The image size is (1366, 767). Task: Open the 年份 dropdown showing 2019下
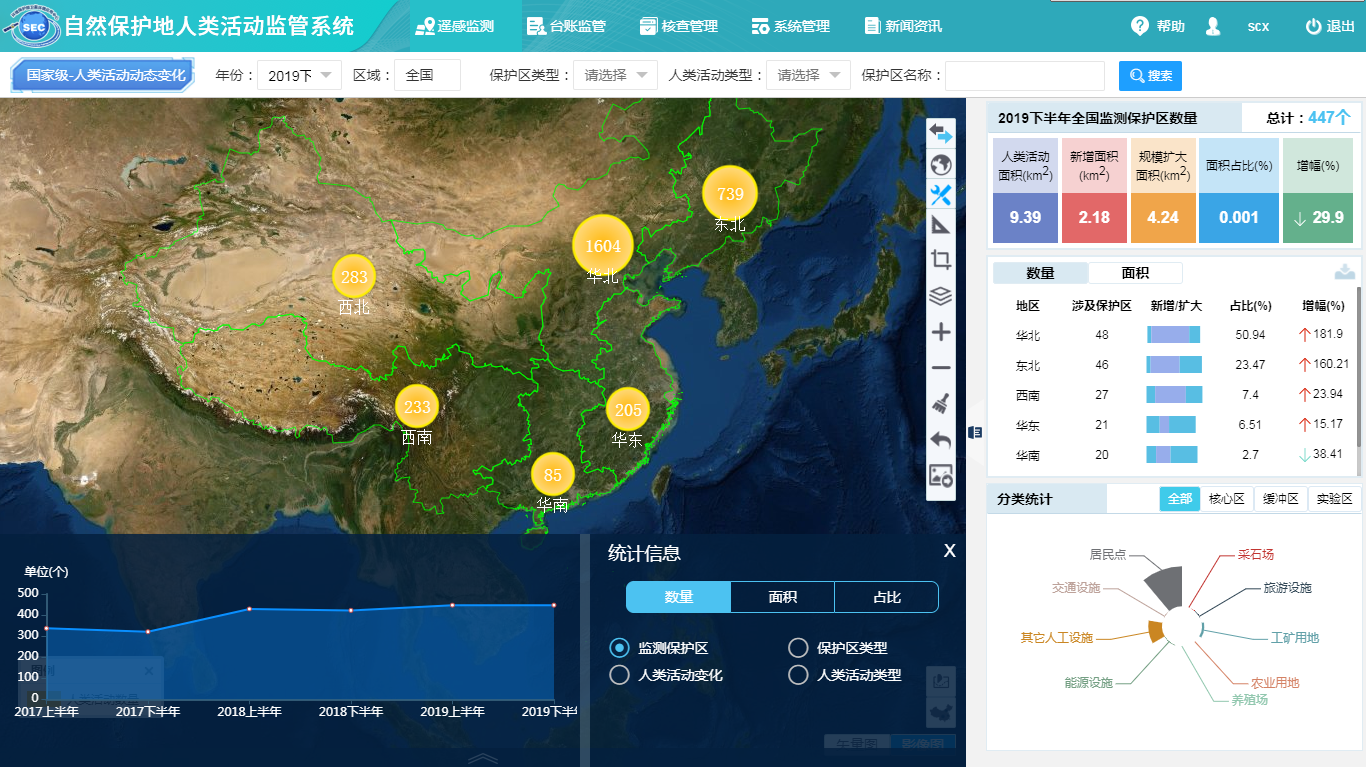click(x=299, y=75)
